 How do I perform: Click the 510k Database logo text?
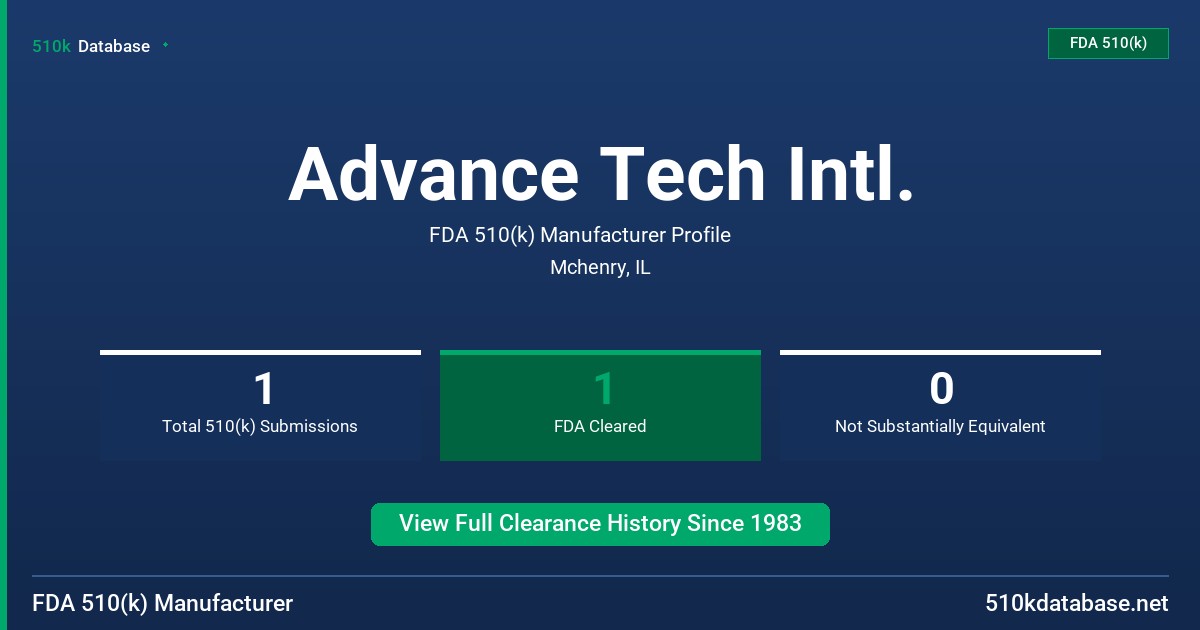pyautogui.click(x=91, y=46)
